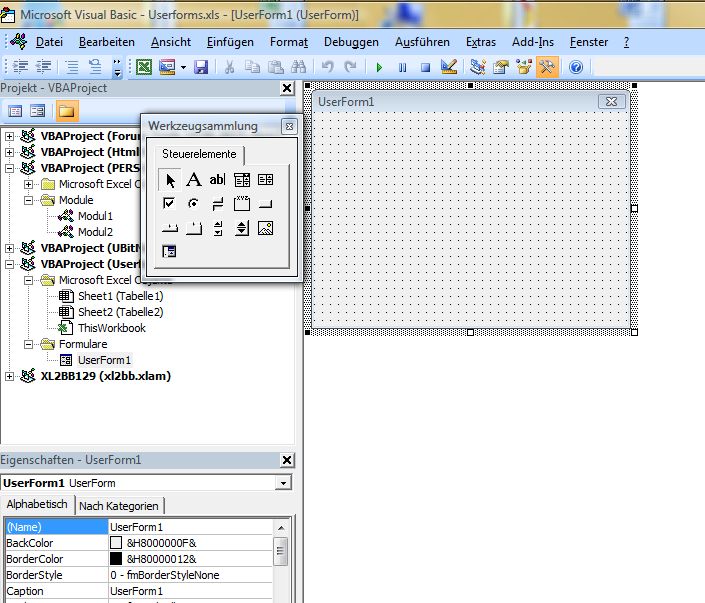Open the Einfügen menu

230,42
